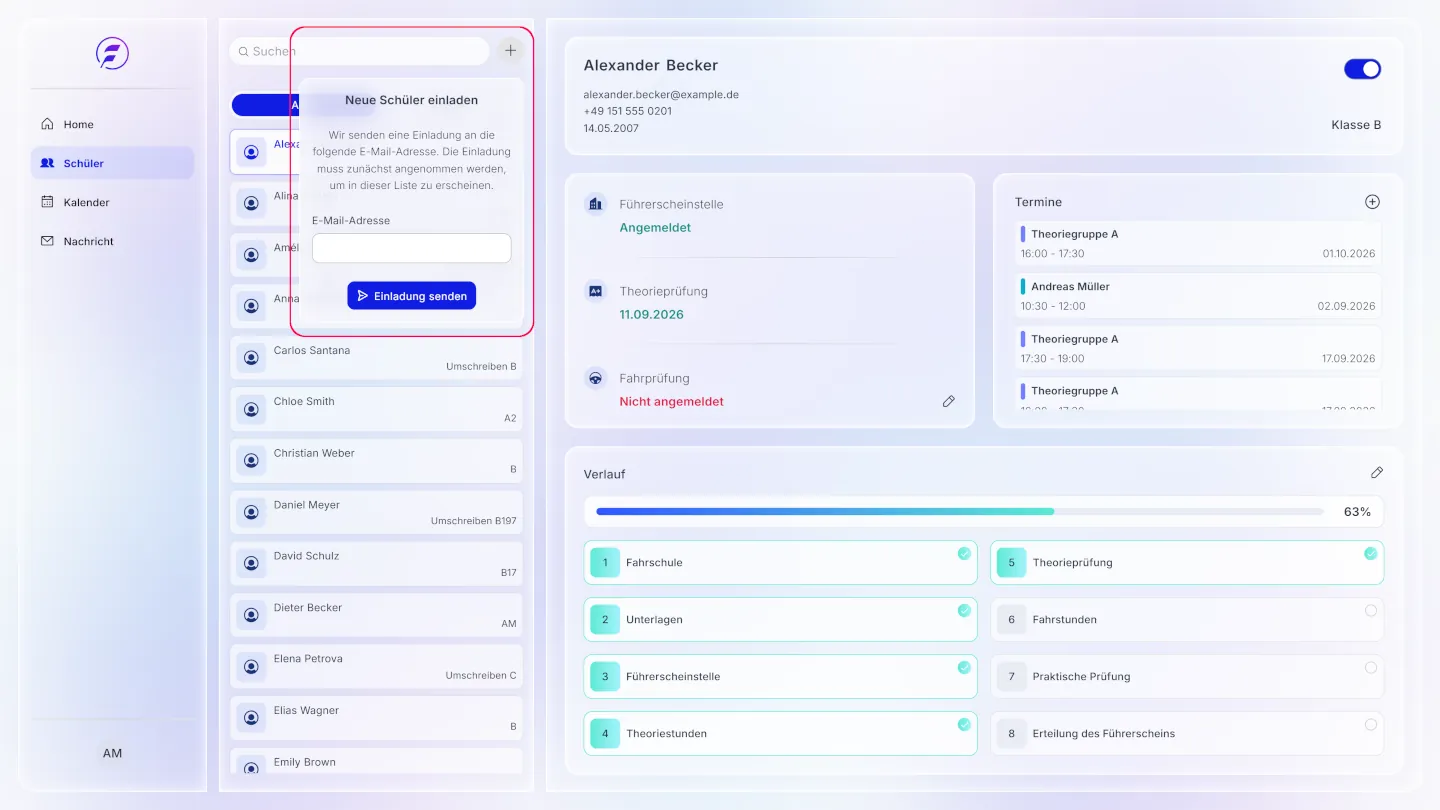The width and height of the screenshot is (1440, 810).
Task: Click Dieter Becker's avatar icon
Action: point(251,616)
